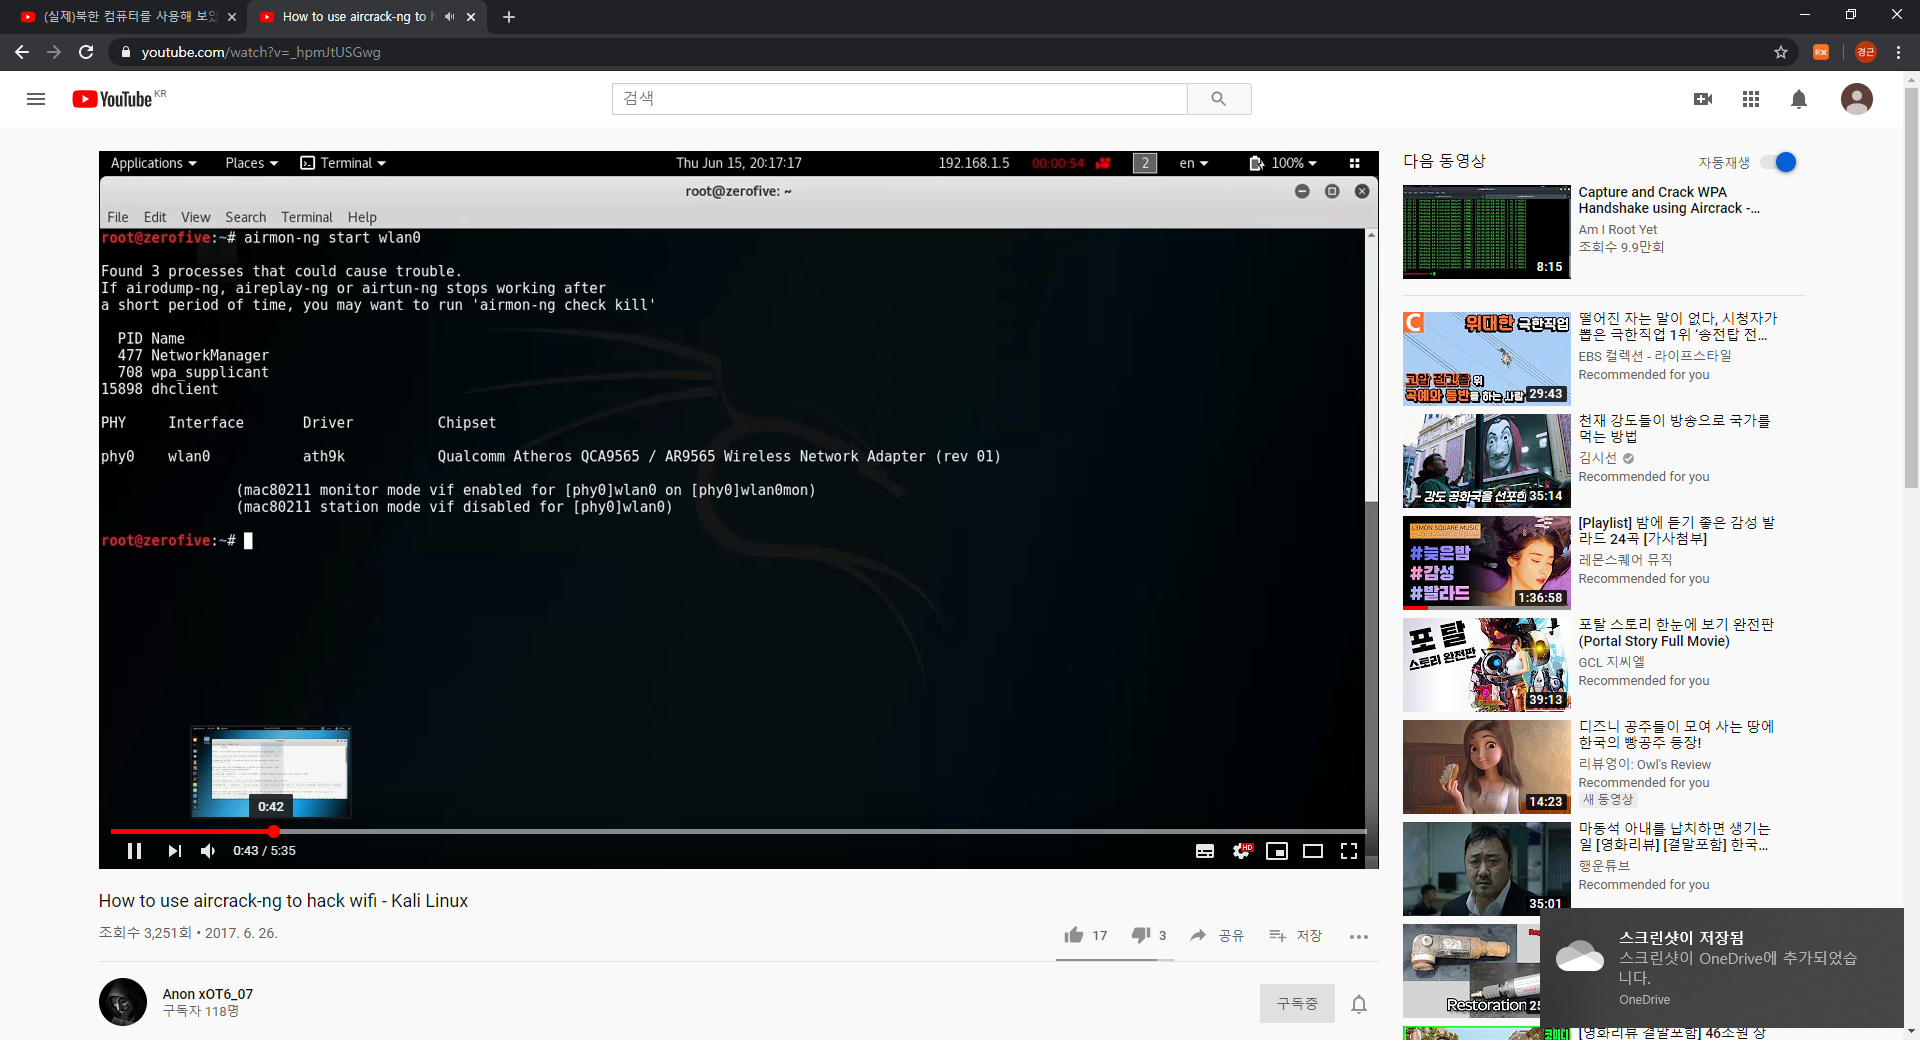Click the 다음 동영상 heading text
Image resolution: width=1920 pixels, height=1040 pixels.
pos(1444,161)
